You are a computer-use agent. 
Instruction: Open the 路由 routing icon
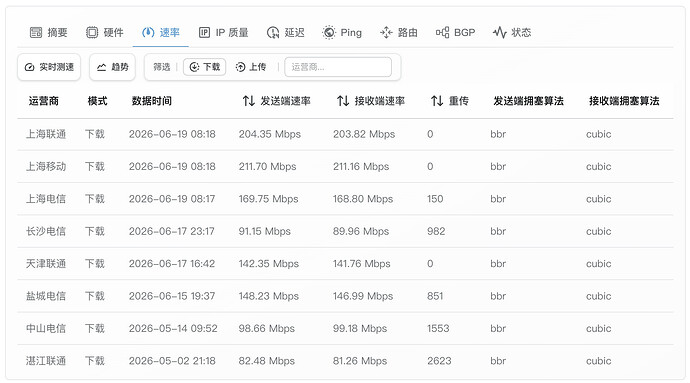coord(386,32)
